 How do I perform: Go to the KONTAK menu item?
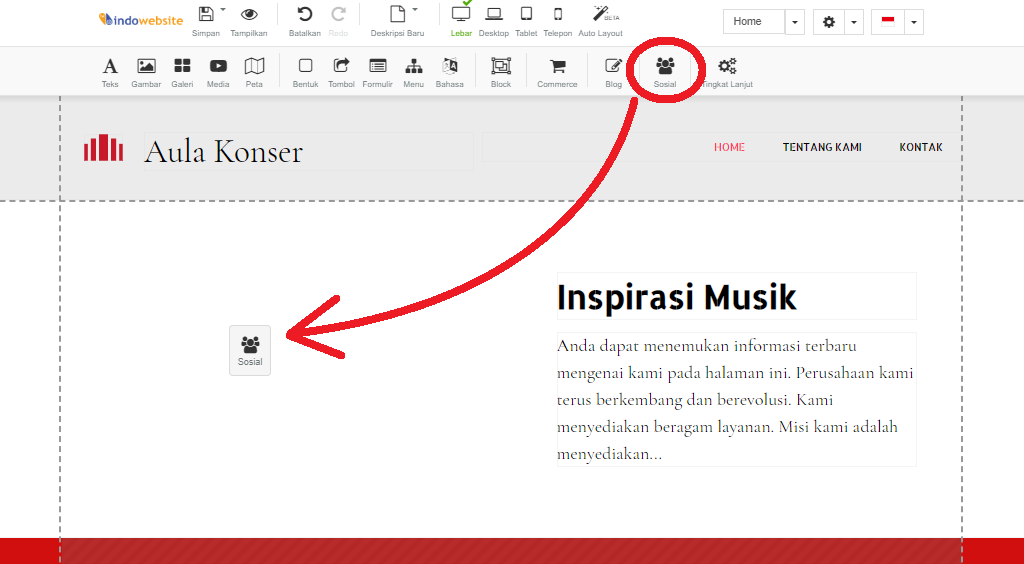point(920,148)
